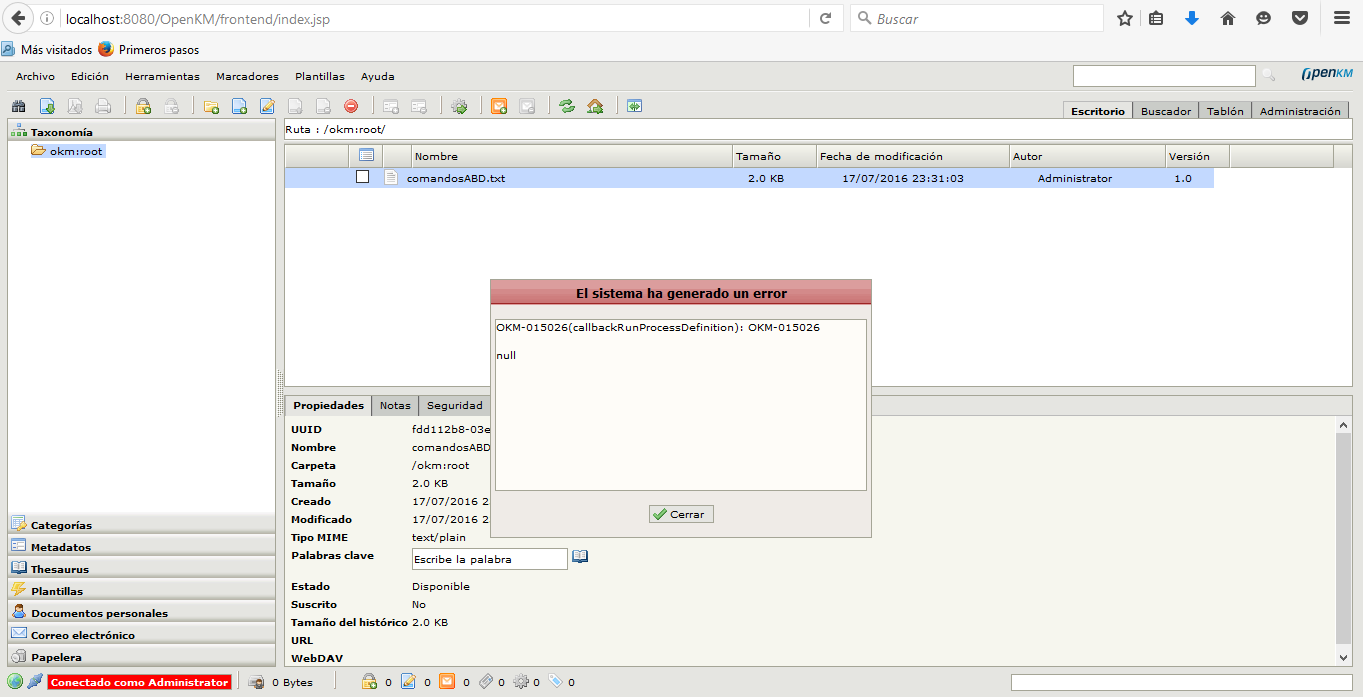Click the lock document toolbar icon
Screen dimensions: 1363x697
(143, 106)
